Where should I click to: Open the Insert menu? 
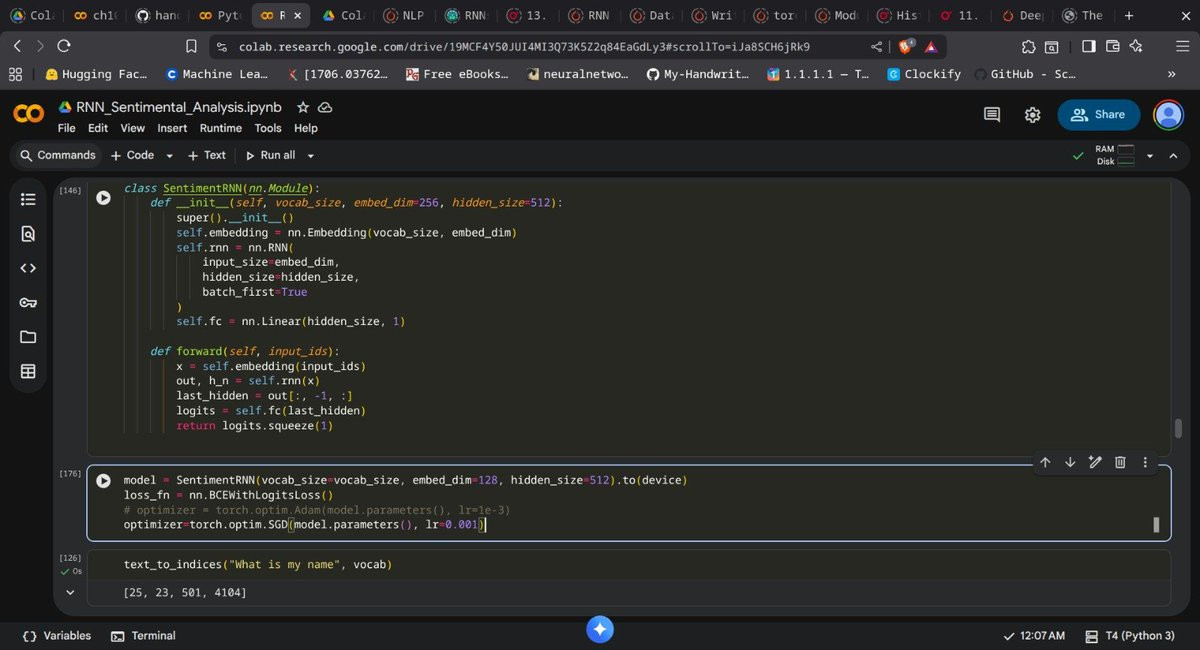(172, 128)
